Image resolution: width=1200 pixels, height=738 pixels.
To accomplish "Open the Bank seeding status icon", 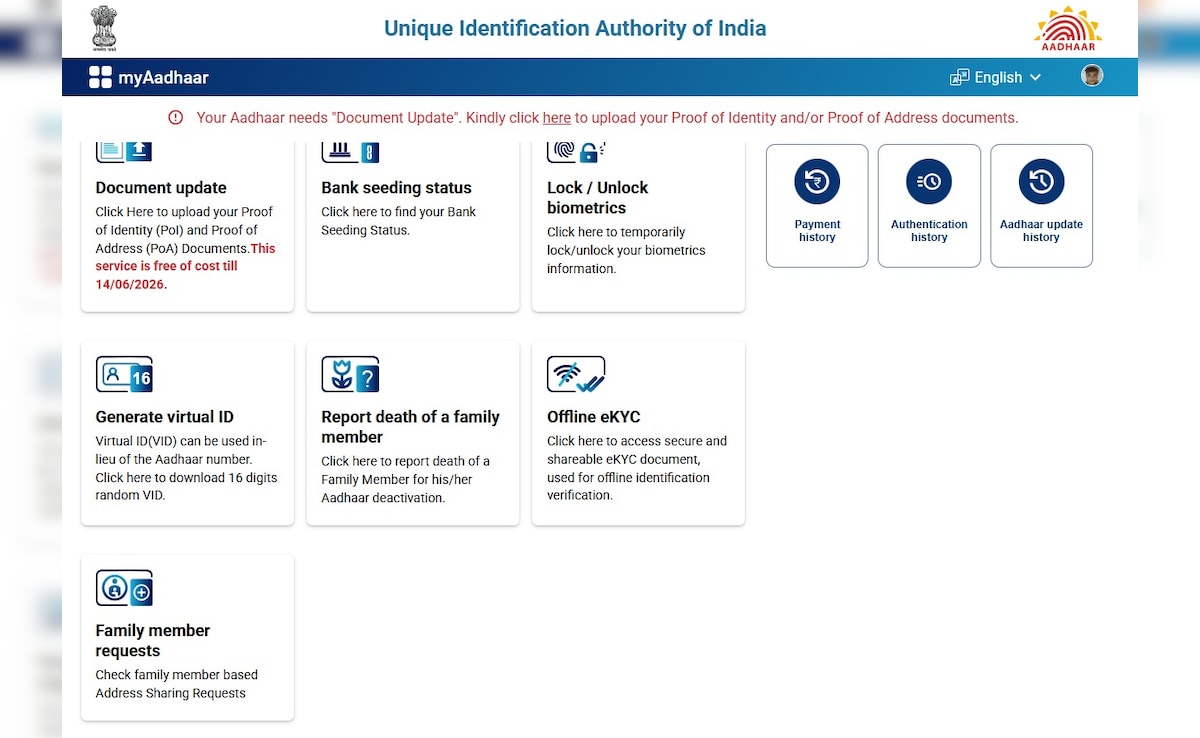I will tap(350, 152).
